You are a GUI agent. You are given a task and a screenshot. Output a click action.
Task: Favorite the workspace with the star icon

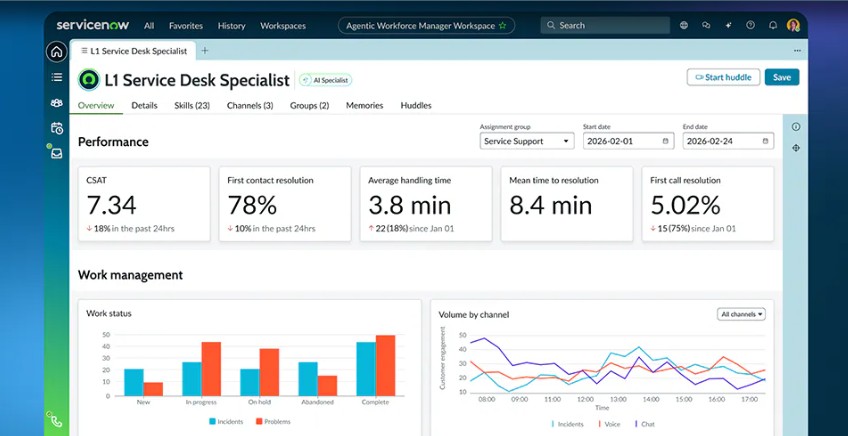tap(502, 25)
